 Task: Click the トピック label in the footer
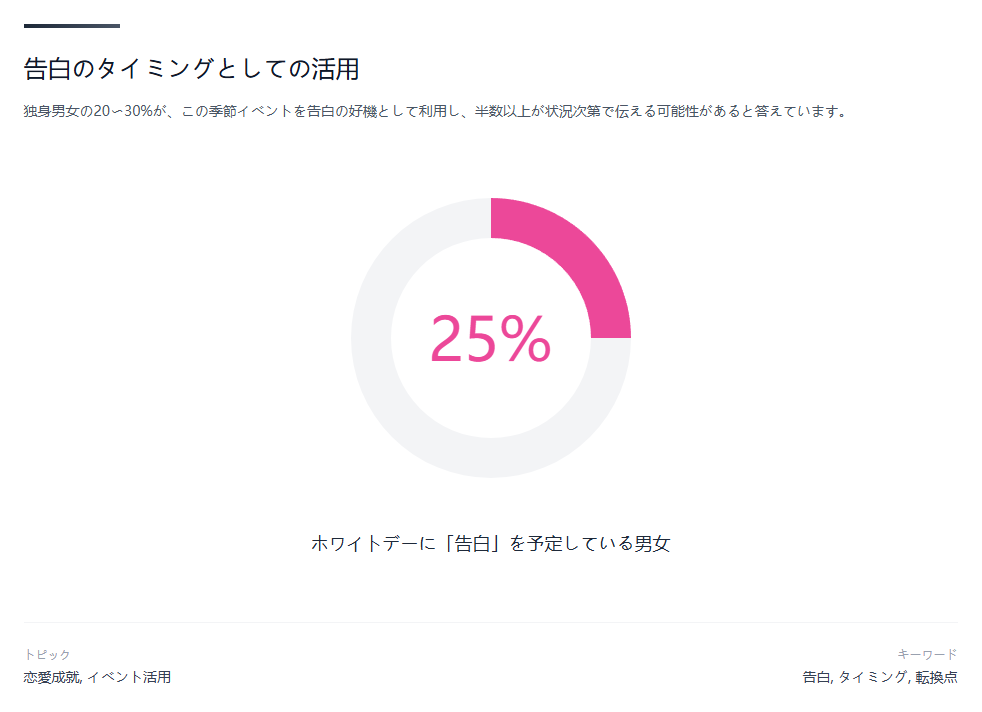pos(47,654)
